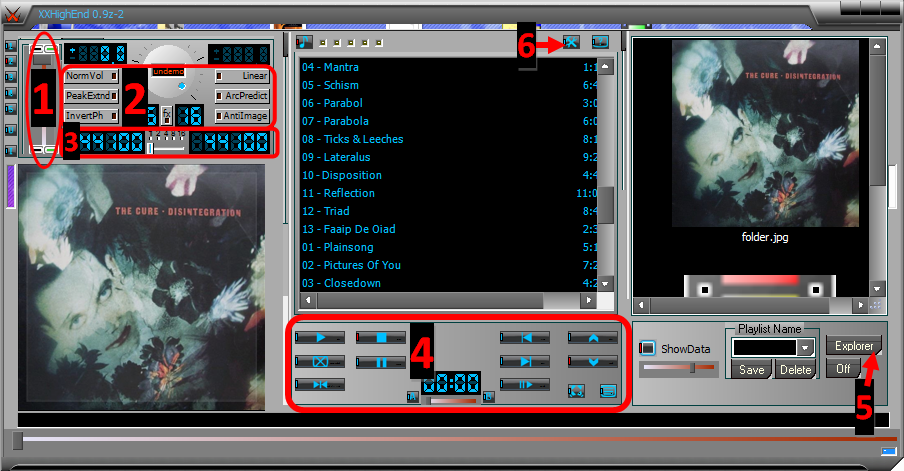
Task: Click the Off button
Action: point(843,368)
